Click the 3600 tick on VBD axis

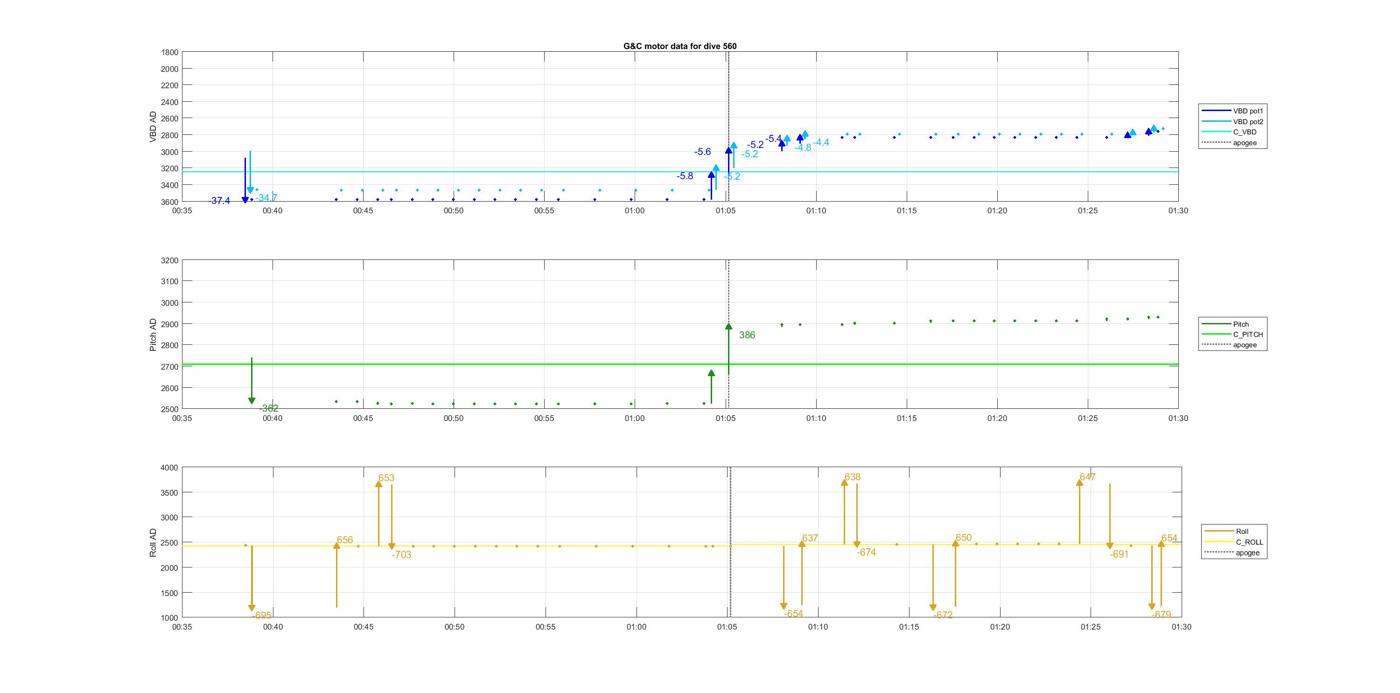click(x=169, y=202)
